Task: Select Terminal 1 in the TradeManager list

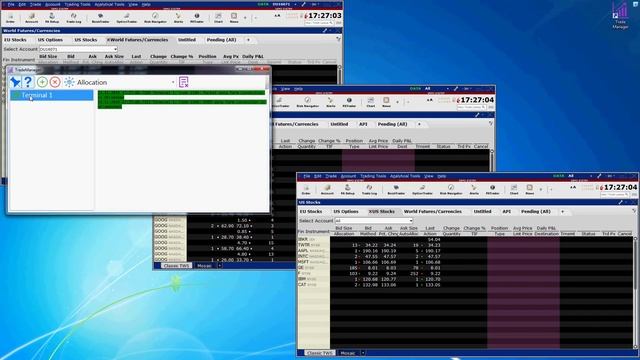Action: [51, 95]
